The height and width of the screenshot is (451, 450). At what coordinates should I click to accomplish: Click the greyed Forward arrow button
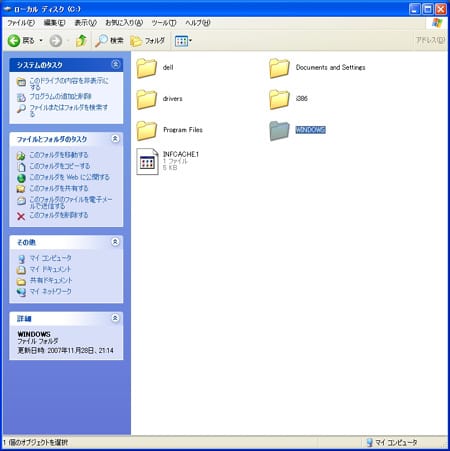[56, 41]
